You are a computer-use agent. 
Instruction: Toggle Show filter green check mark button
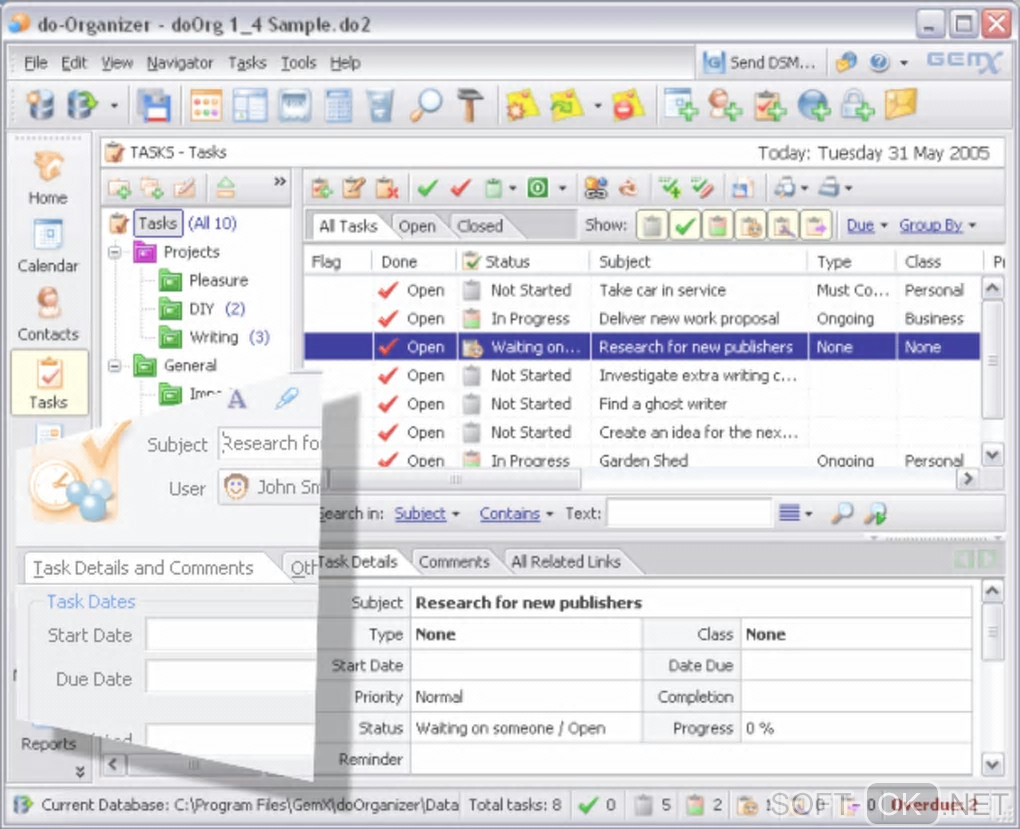pyautogui.click(x=684, y=226)
